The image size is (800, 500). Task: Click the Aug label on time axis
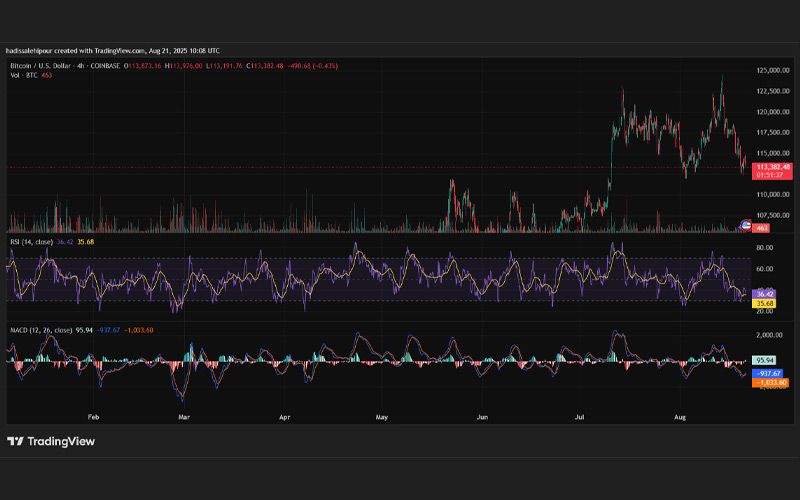680,417
